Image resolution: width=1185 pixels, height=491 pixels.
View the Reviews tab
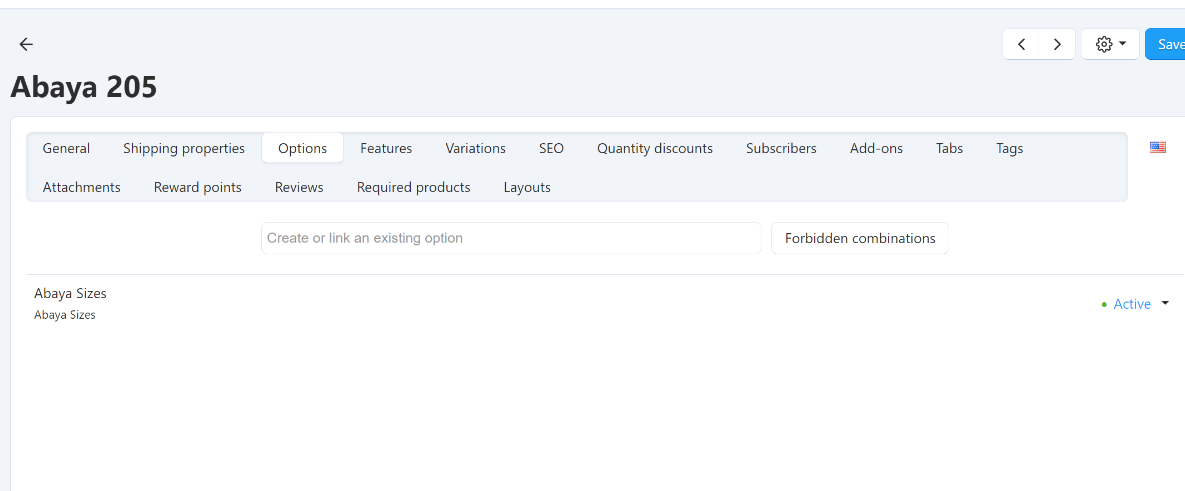tap(299, 187)
